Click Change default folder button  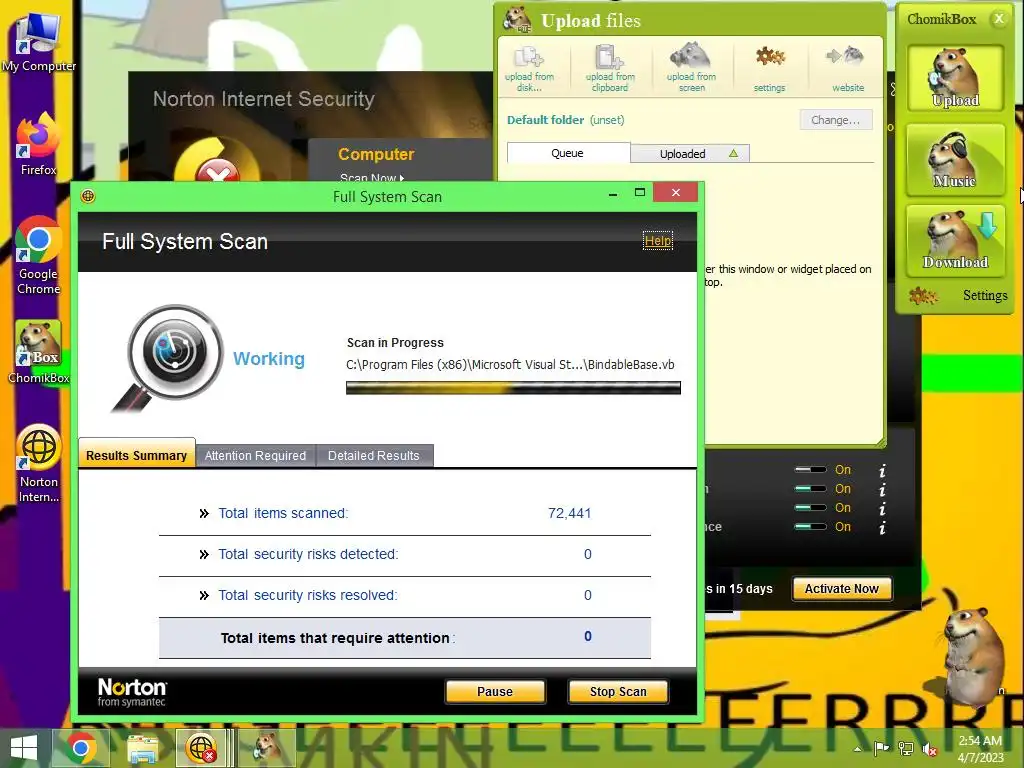[836, 120]
